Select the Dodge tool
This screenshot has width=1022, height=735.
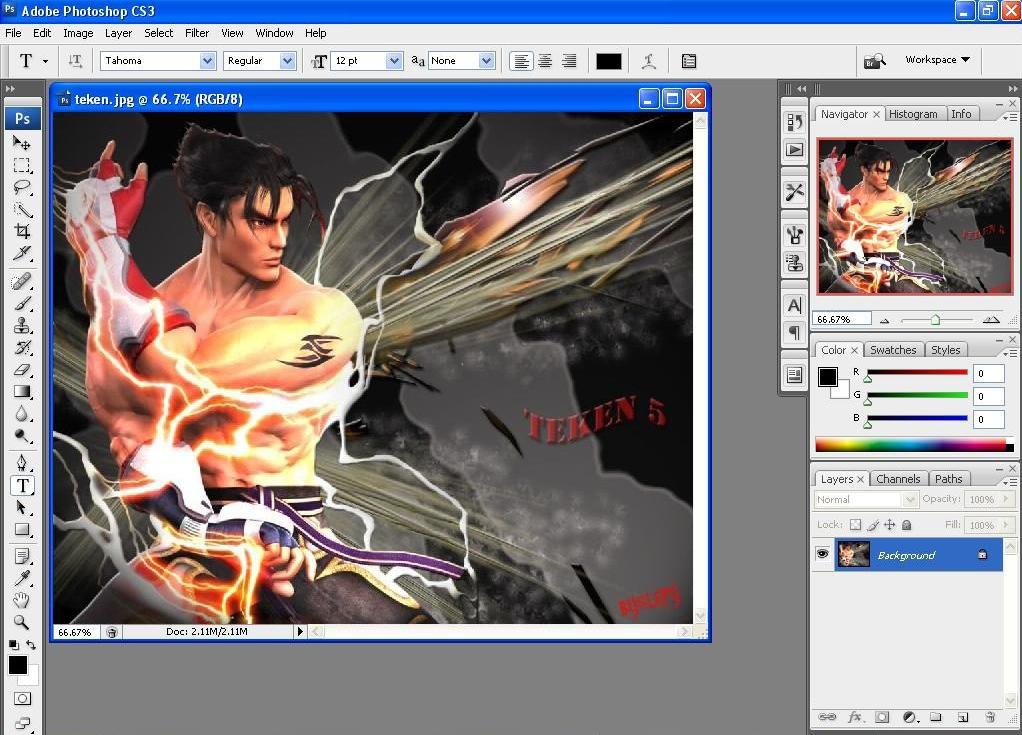pos(22,436)
